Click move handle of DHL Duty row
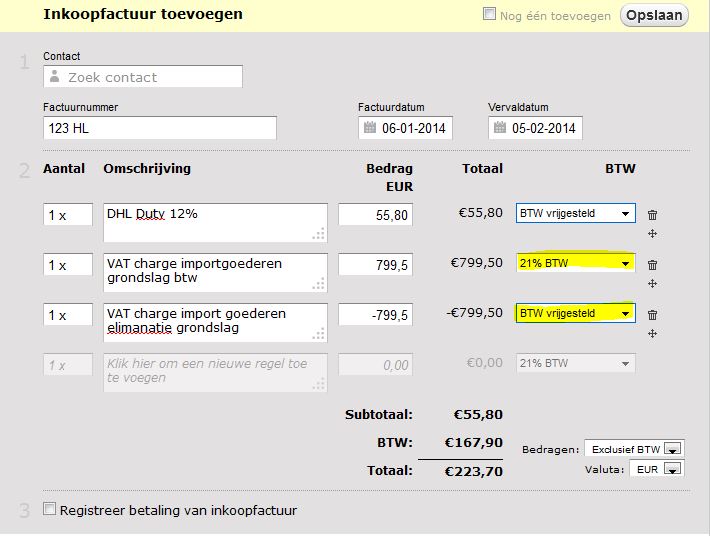The width and height of the screenshot is (710, 536). (652, 234)
